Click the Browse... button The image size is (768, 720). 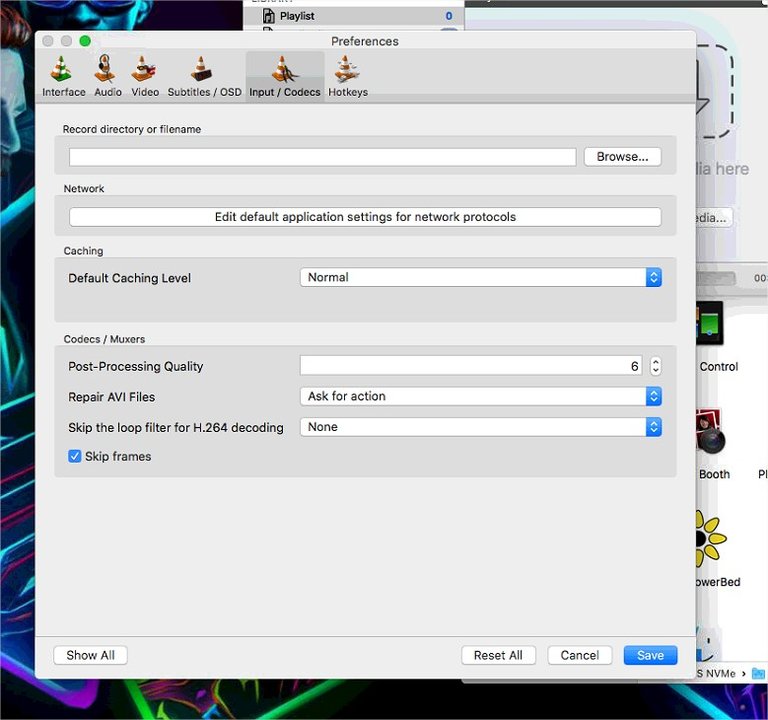[x=623, y=157]
